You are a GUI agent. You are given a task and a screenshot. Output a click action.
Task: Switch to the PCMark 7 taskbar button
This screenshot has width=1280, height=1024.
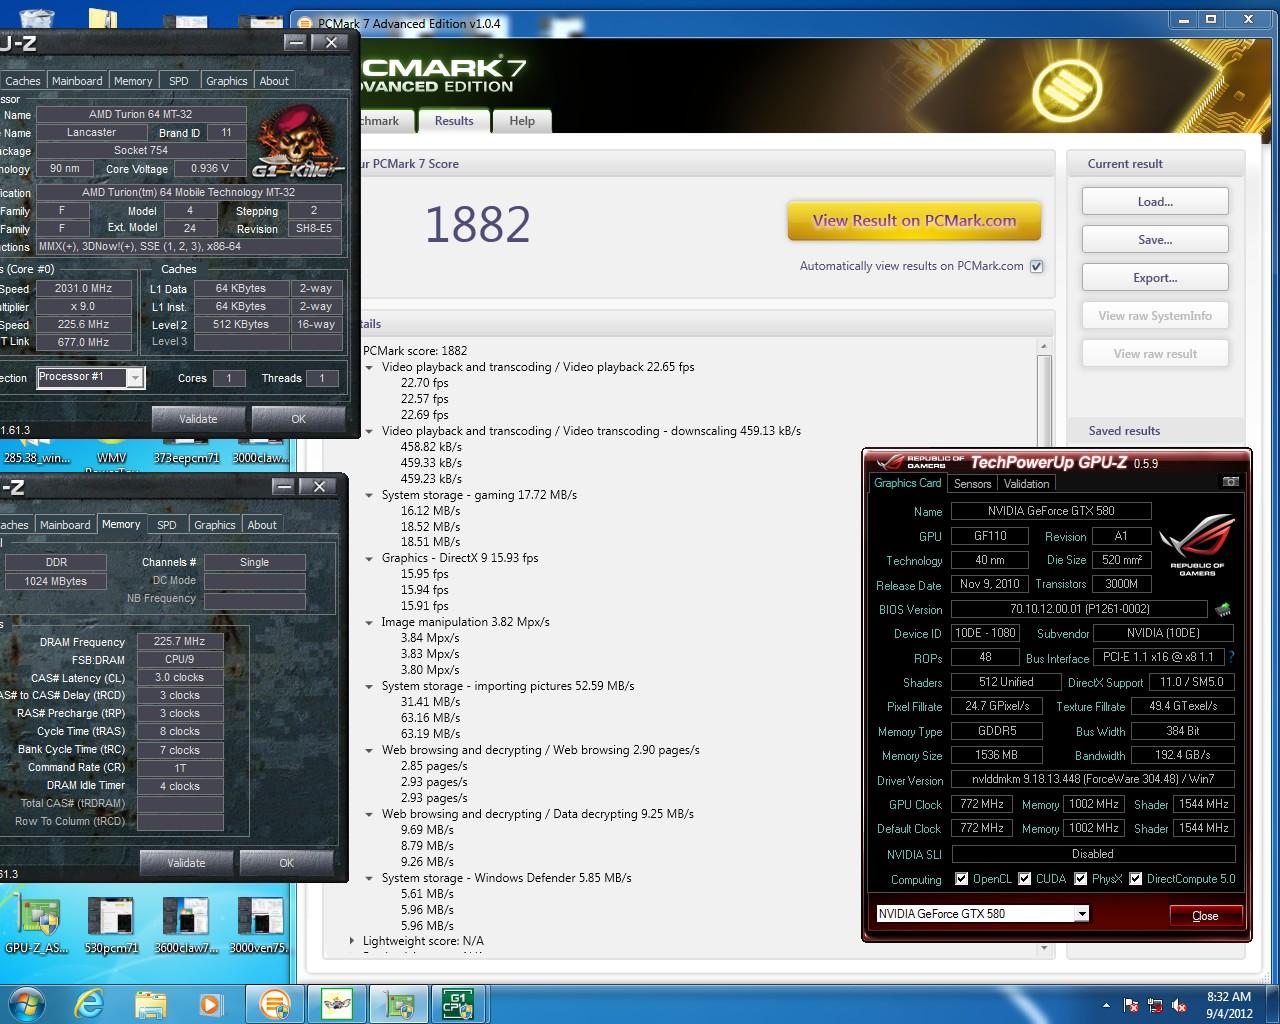[x=274, y=1003]
